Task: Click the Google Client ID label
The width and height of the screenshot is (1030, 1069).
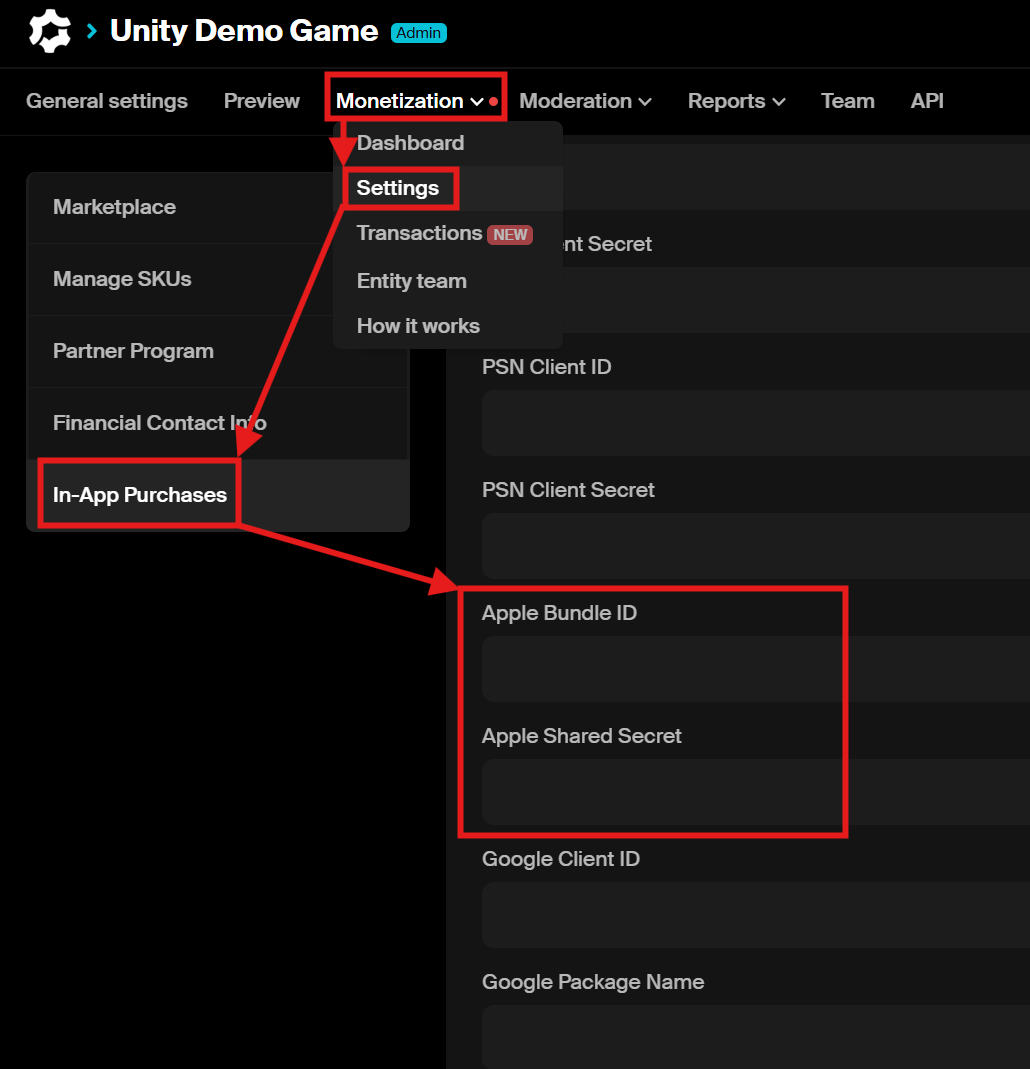Action: (x=561, y=859)
